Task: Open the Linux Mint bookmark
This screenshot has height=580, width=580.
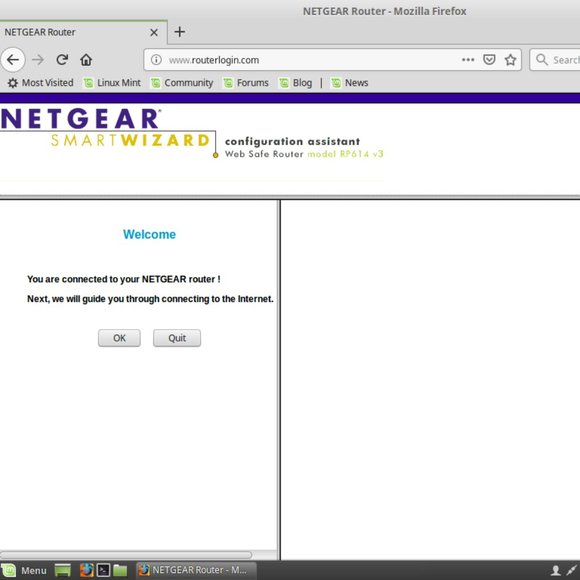Action: pyautogui.click(x=112, y=83)
